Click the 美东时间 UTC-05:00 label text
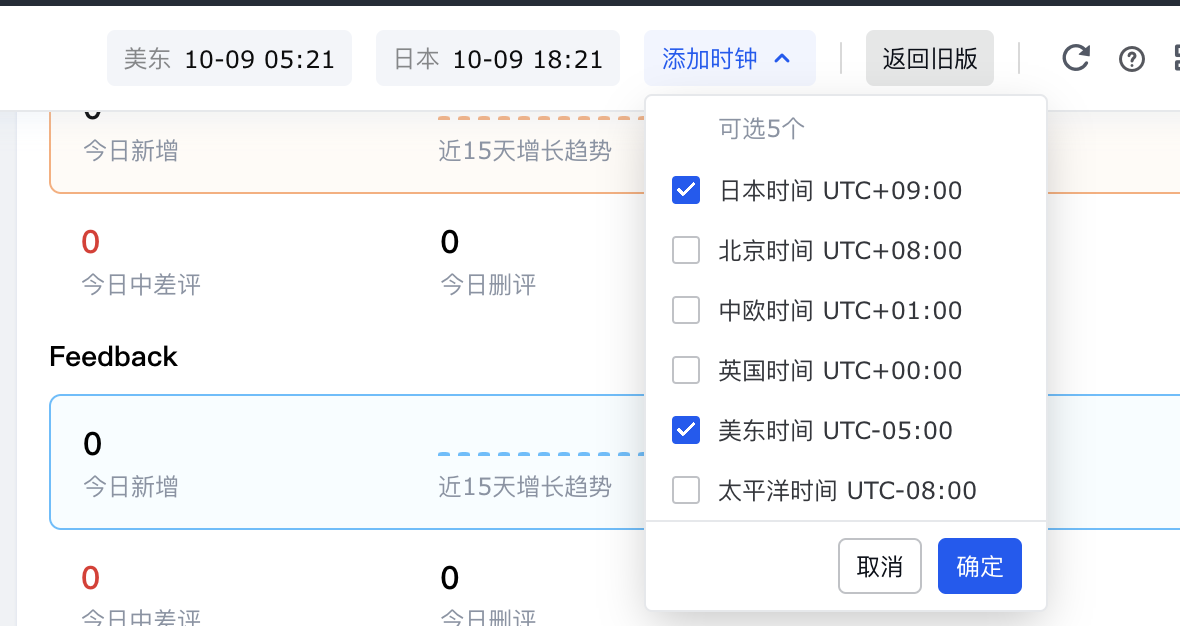The width and height of the screenshot is (1180, 626). pyautogui.click(x=835, y=430)
